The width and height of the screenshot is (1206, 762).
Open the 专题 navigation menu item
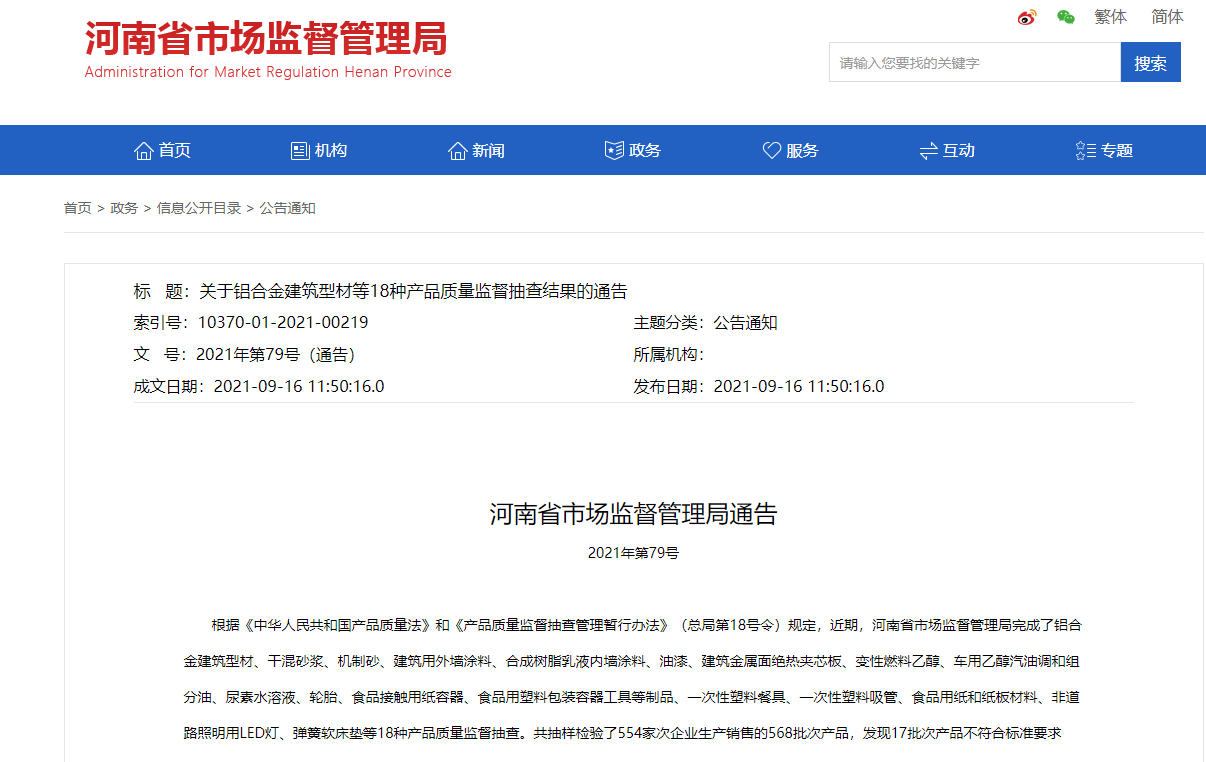[1117, 151]
